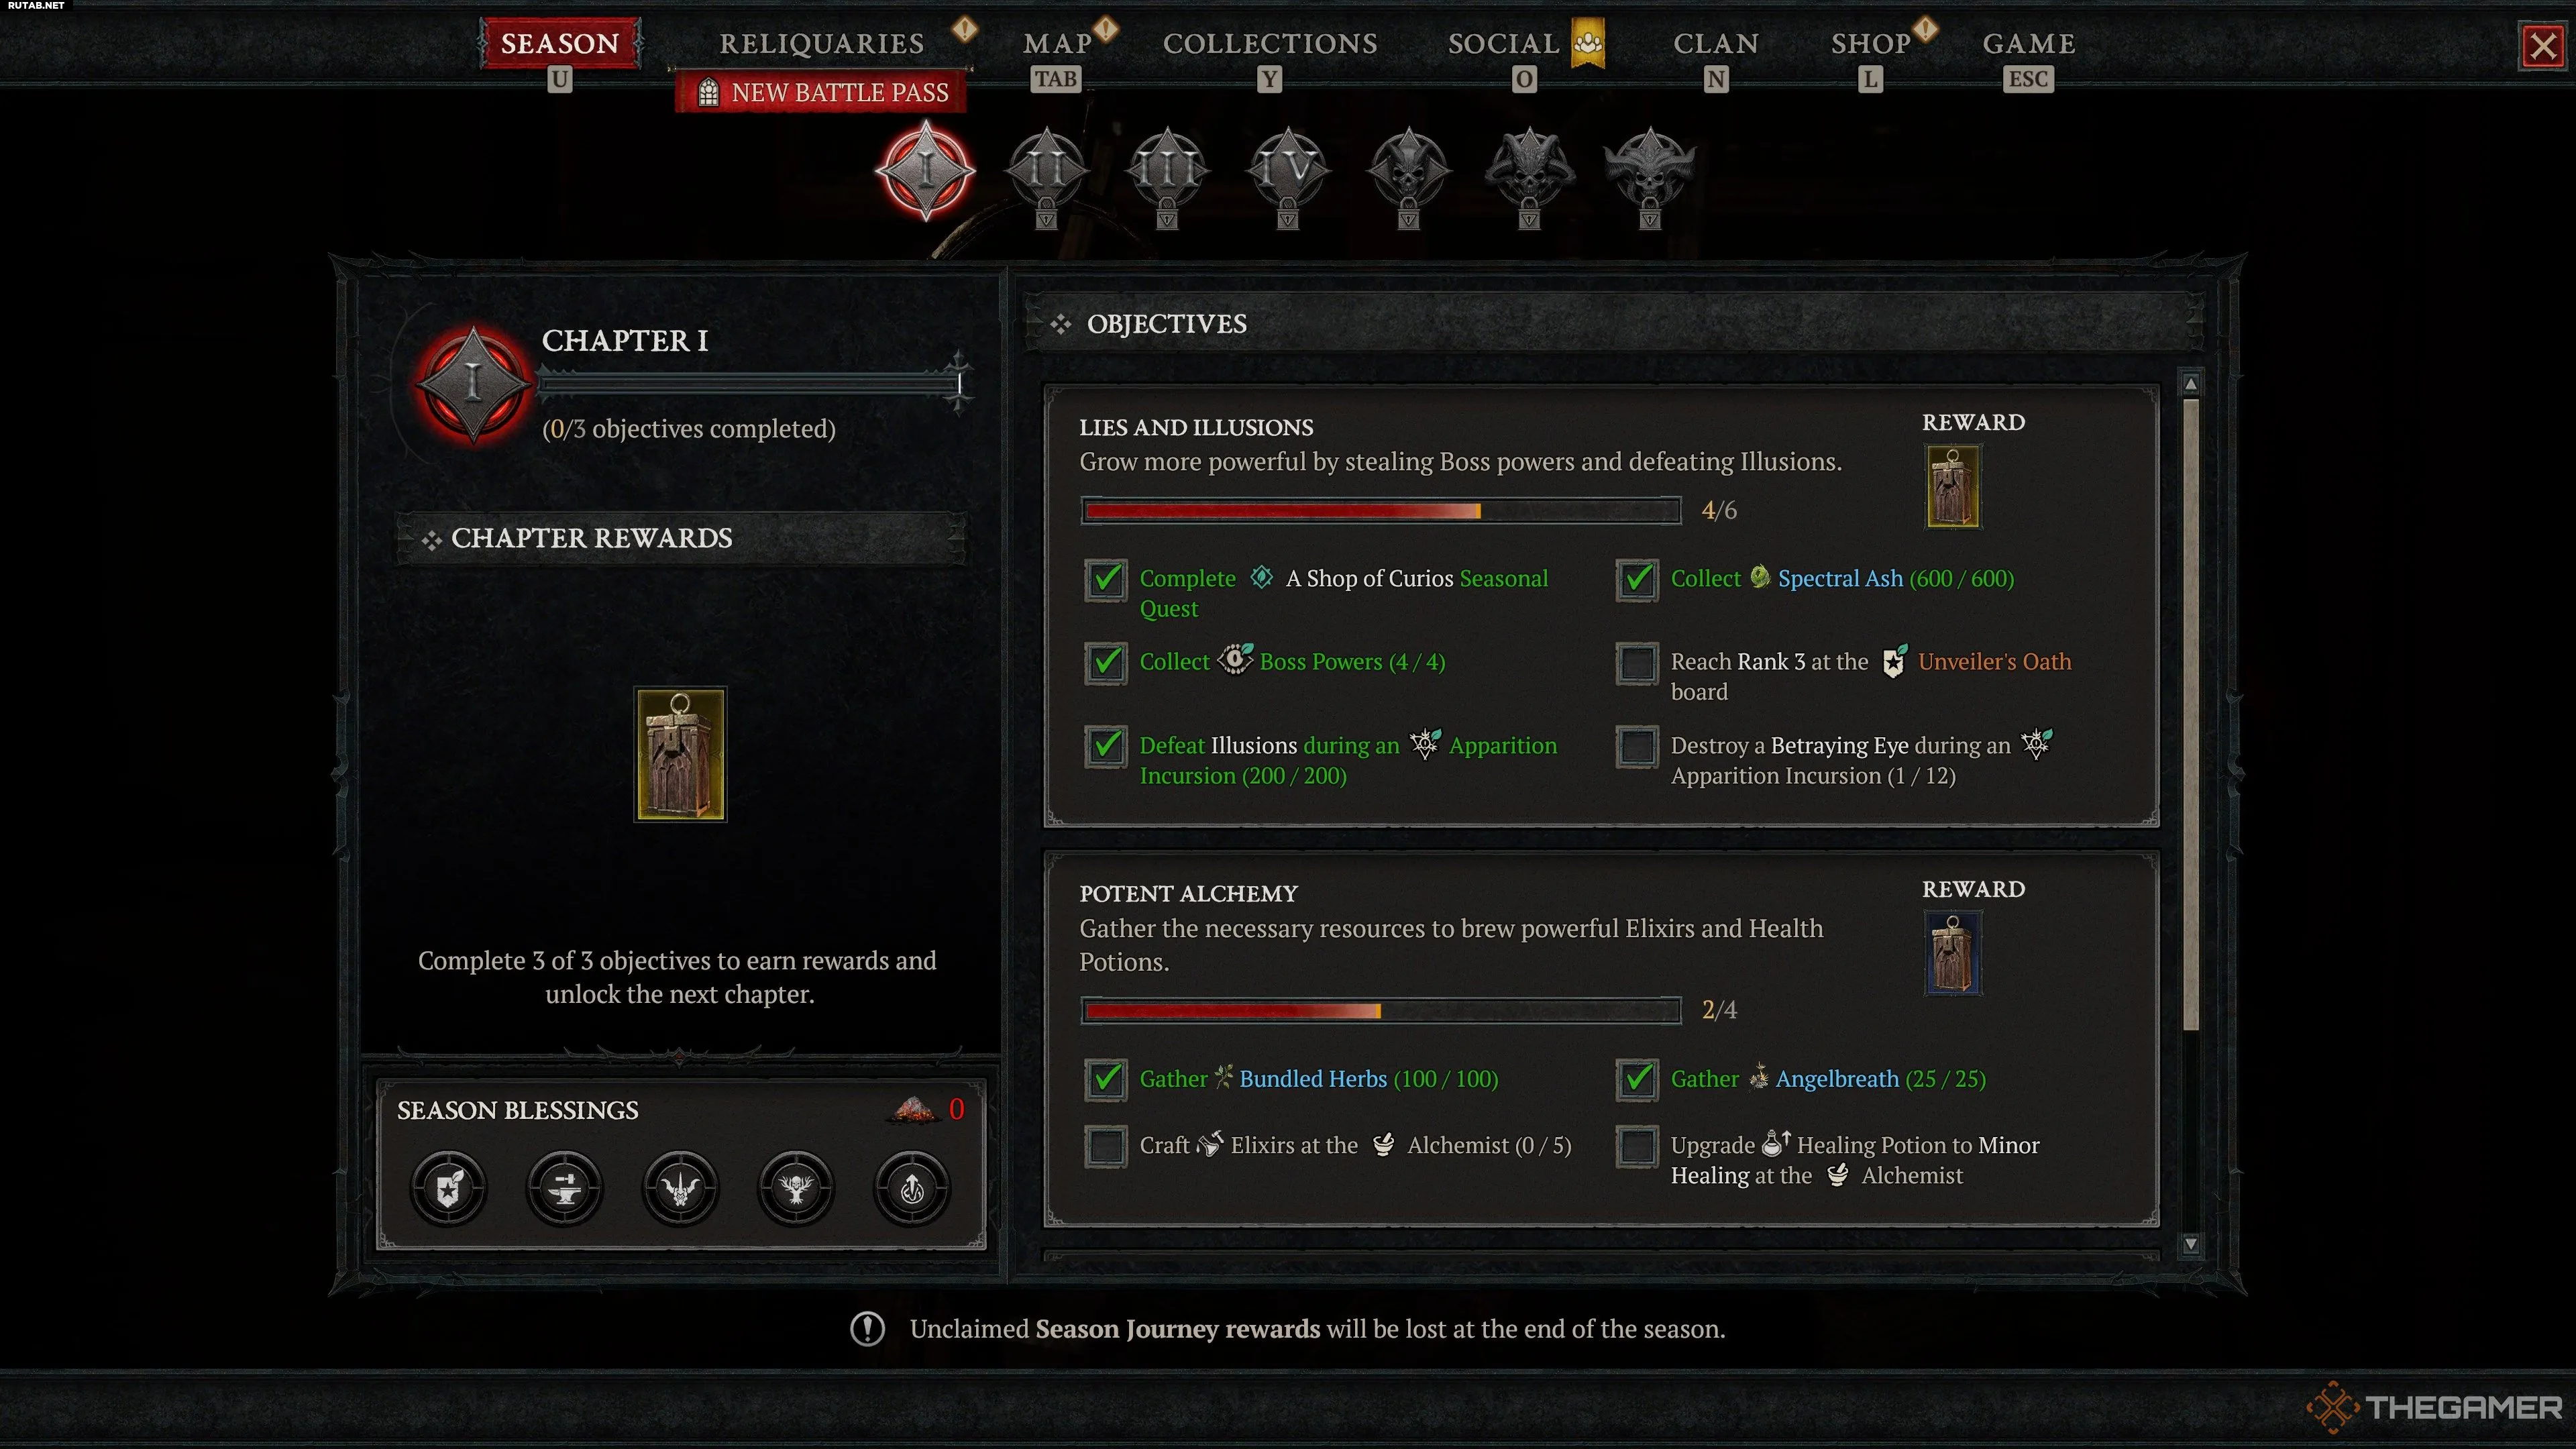Click the New Battle Pass button
This screenshot has width=2576, height=1449.
[x=822, y=92]
